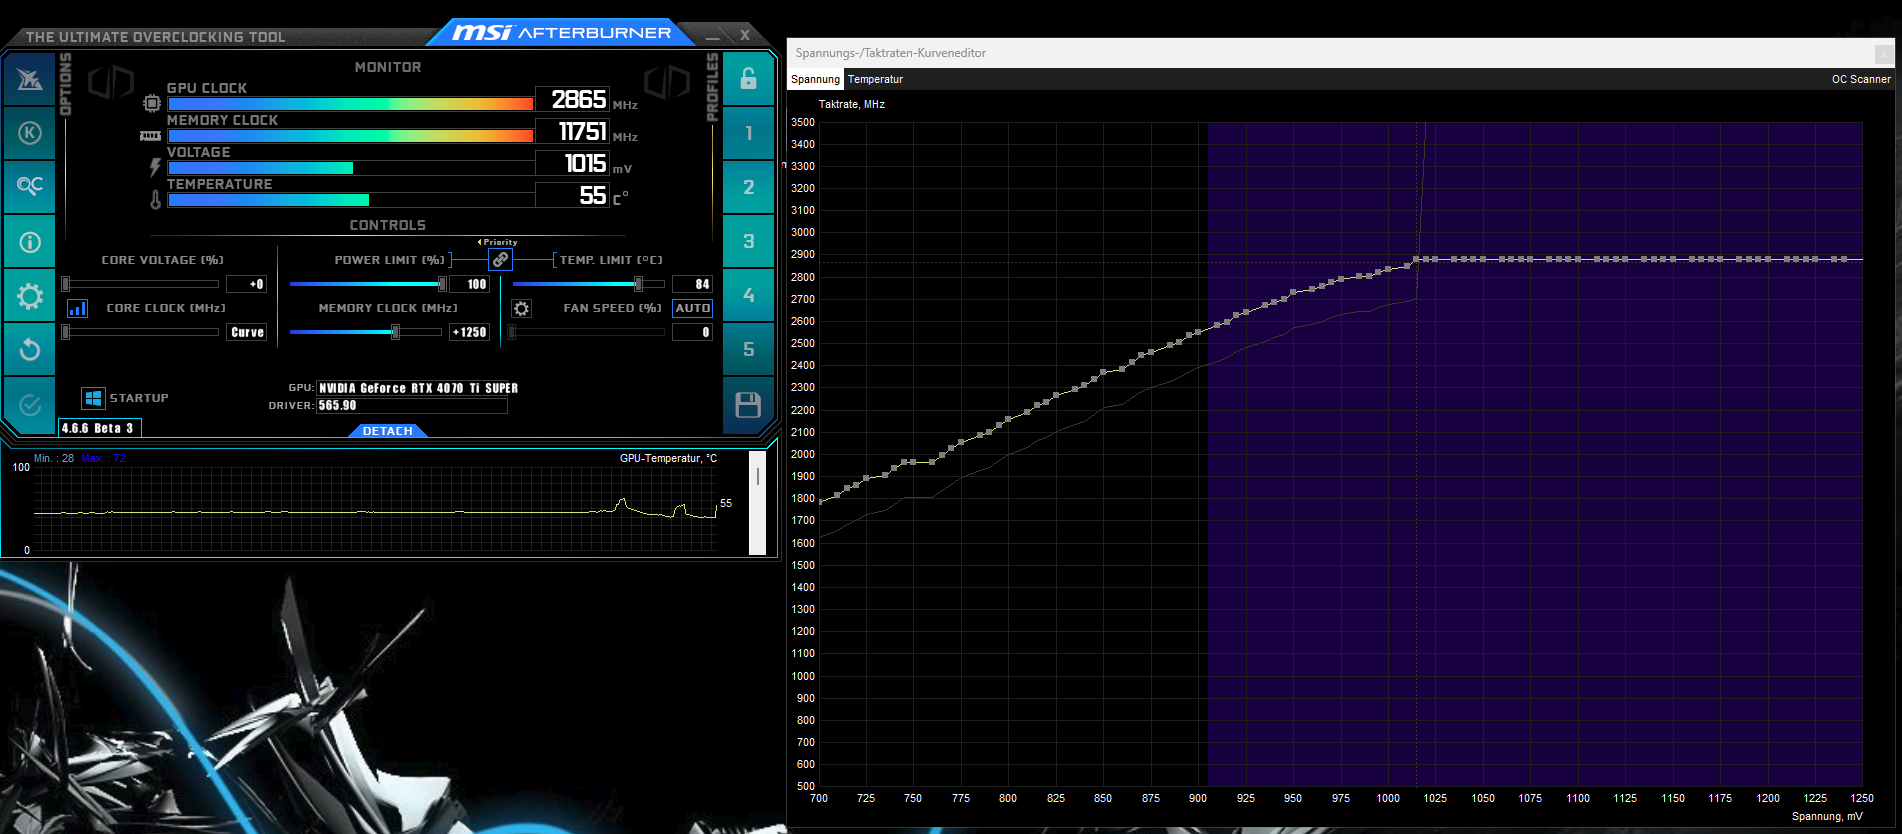
Task: Save profile with floppy disk icon
Action: coord(748,404)
